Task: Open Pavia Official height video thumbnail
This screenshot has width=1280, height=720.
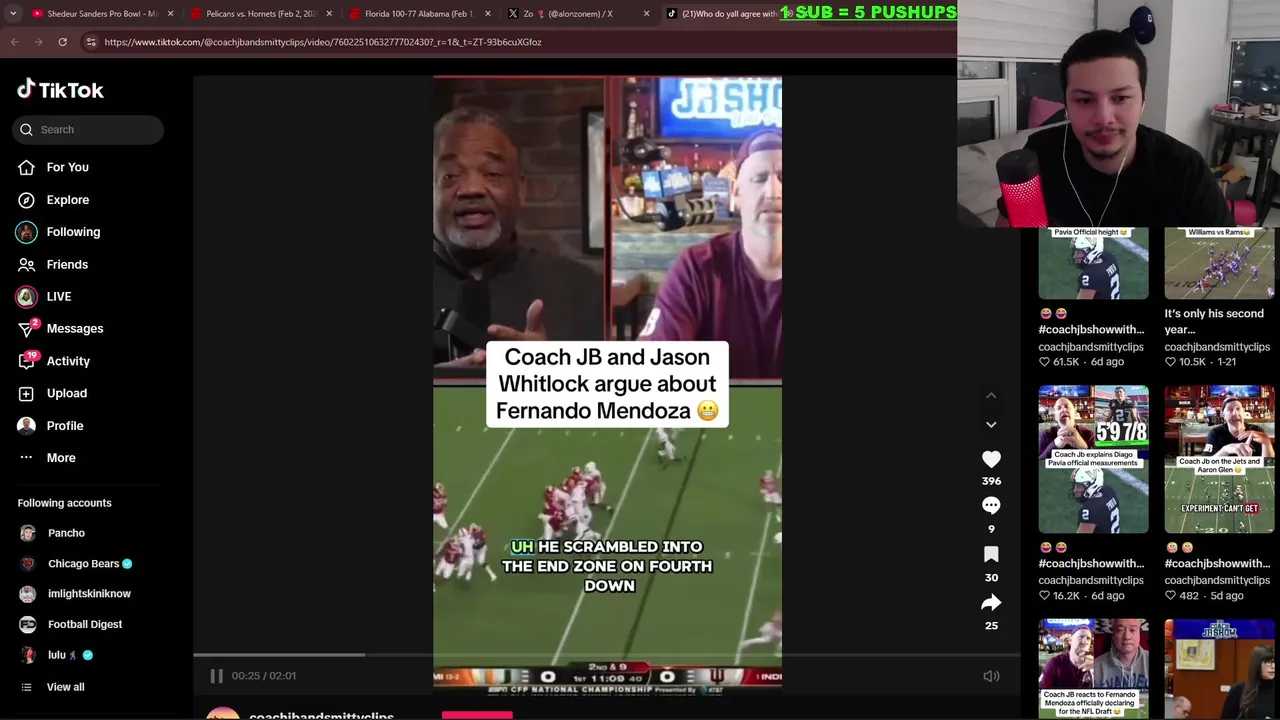Action: (1093, 263)
